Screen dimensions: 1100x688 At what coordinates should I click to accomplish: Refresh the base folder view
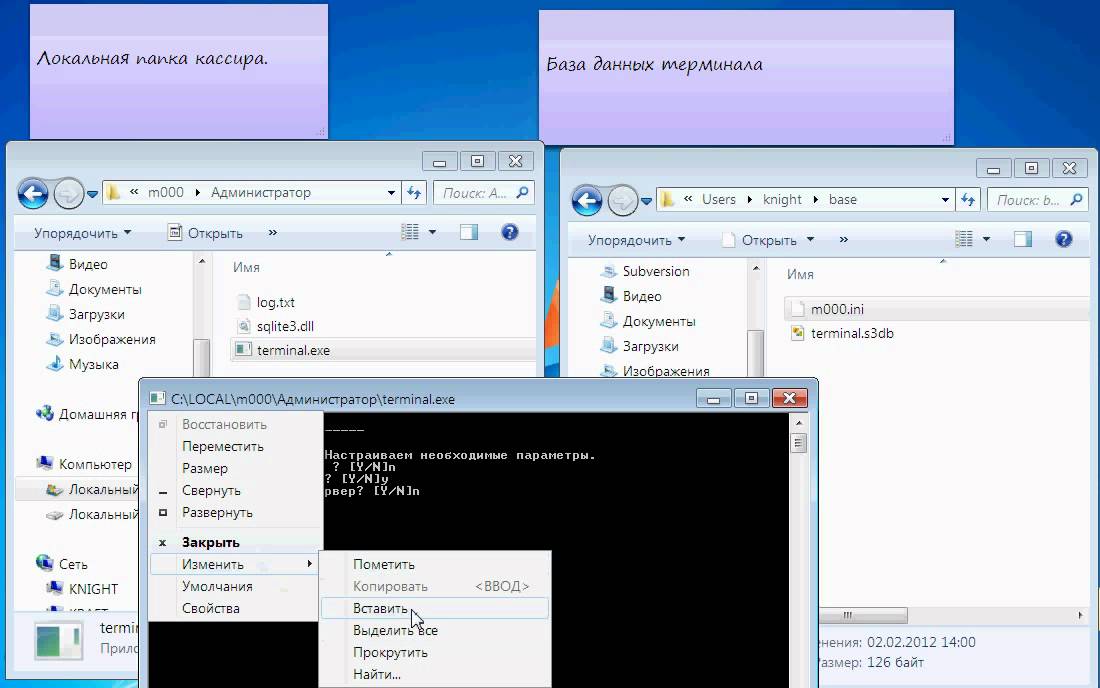coord(968,200)
